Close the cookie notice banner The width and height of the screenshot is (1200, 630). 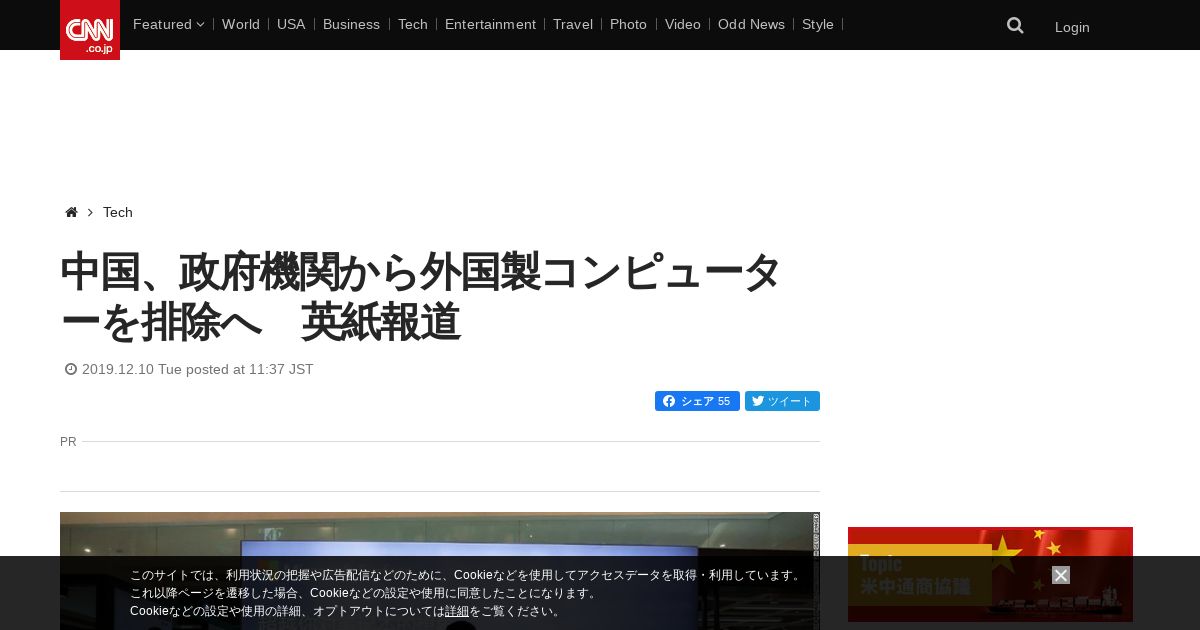[x=1061, y=575]
